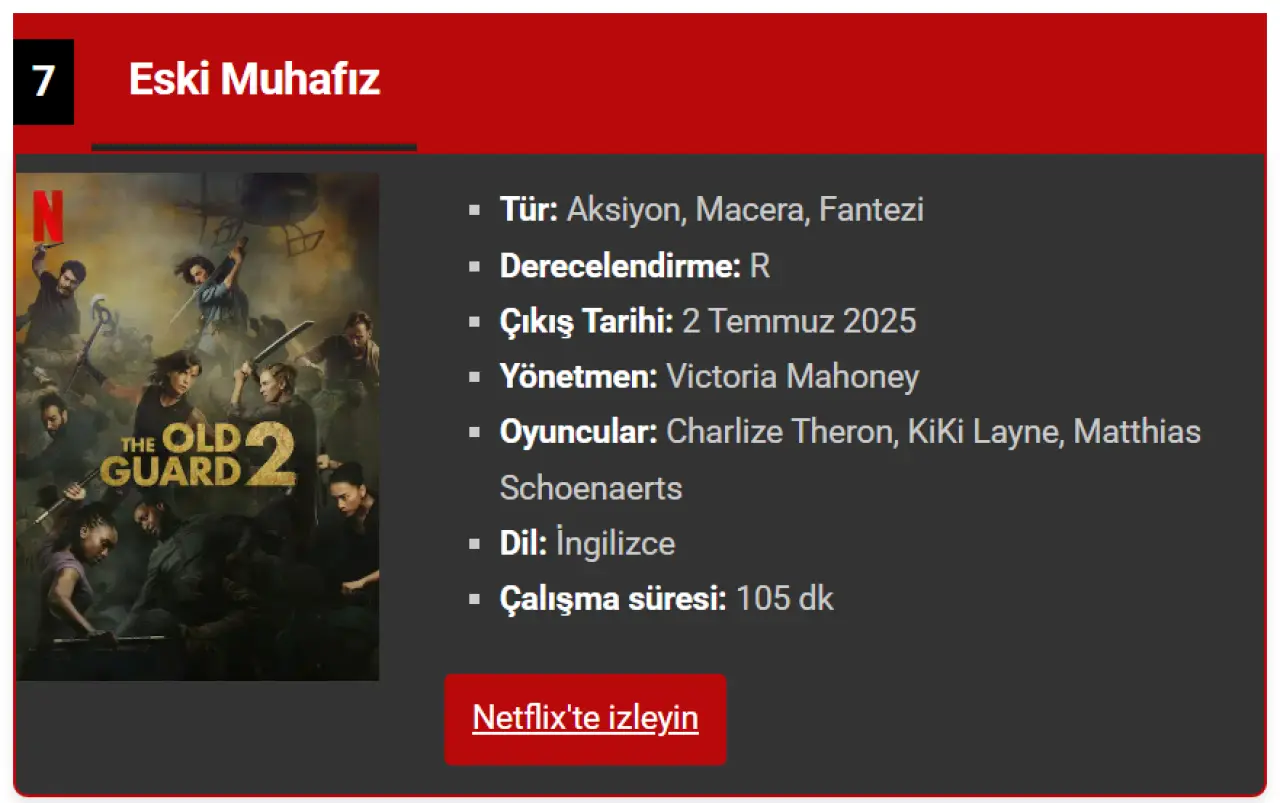
Task: Select the Çıkış Tarihi 2 Temmuz 2025 text
Action: coord(708,321)
